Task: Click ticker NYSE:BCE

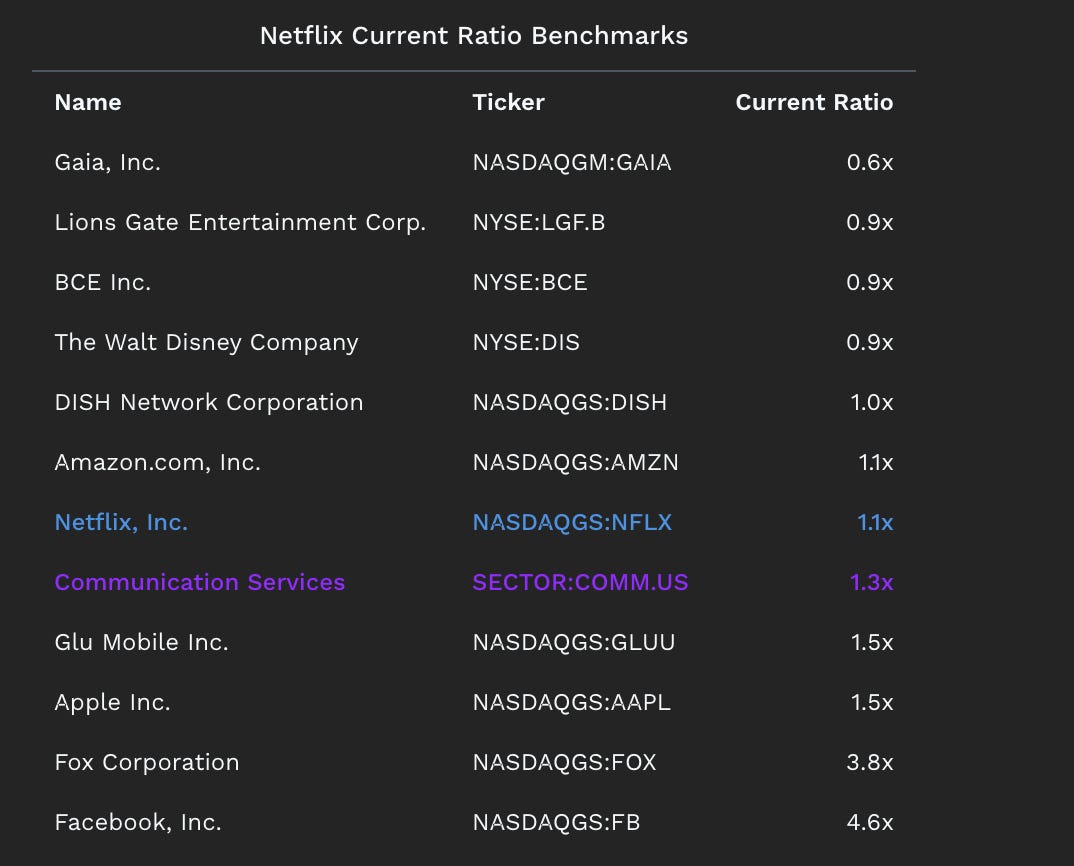Action: click(530, 282)
